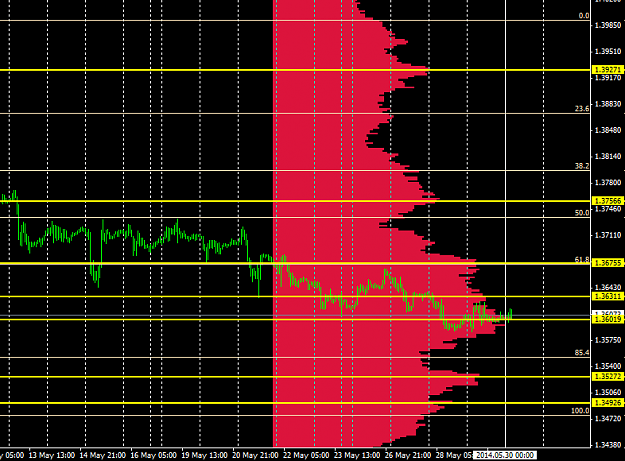Click the 1.35400 price scale value

pos(608,366)
